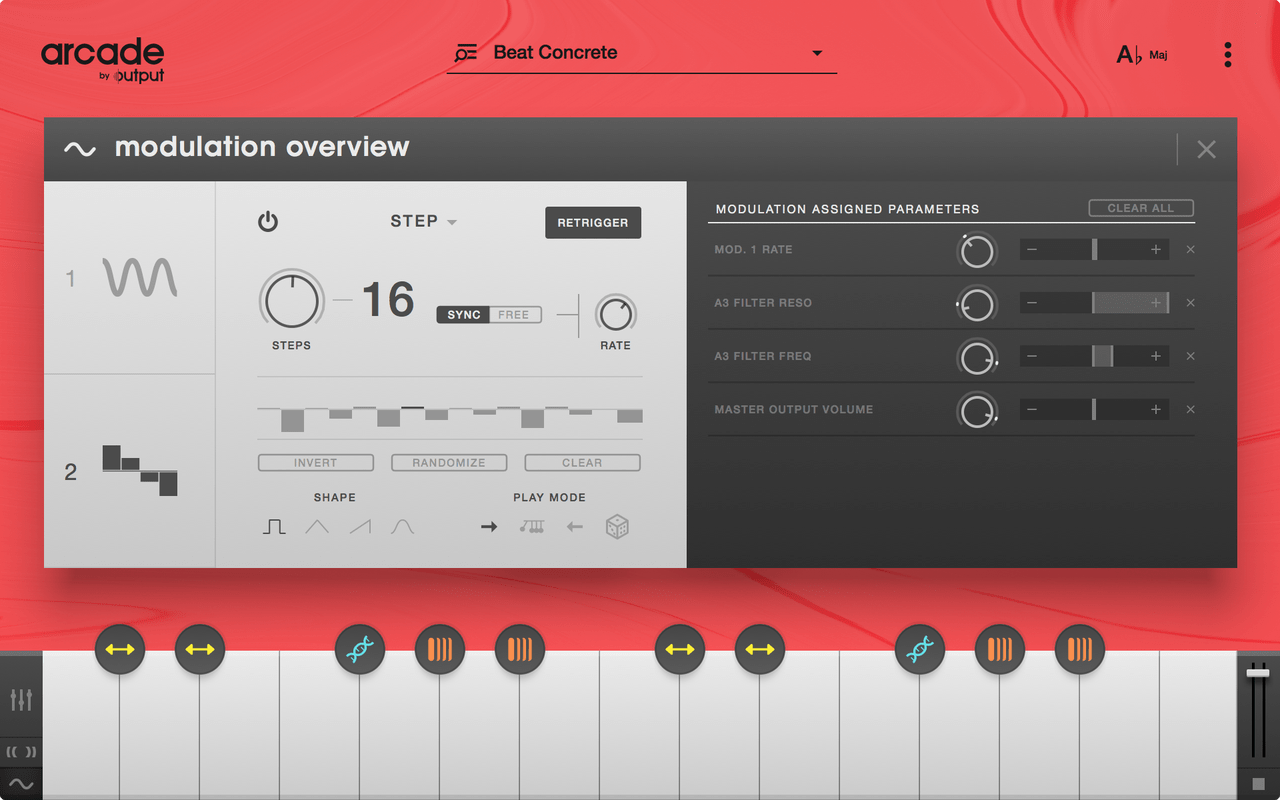Change the Ab Maj key setting
Screen dimensions: 1280x800
pyautogui.click(x=1142, y=54)
